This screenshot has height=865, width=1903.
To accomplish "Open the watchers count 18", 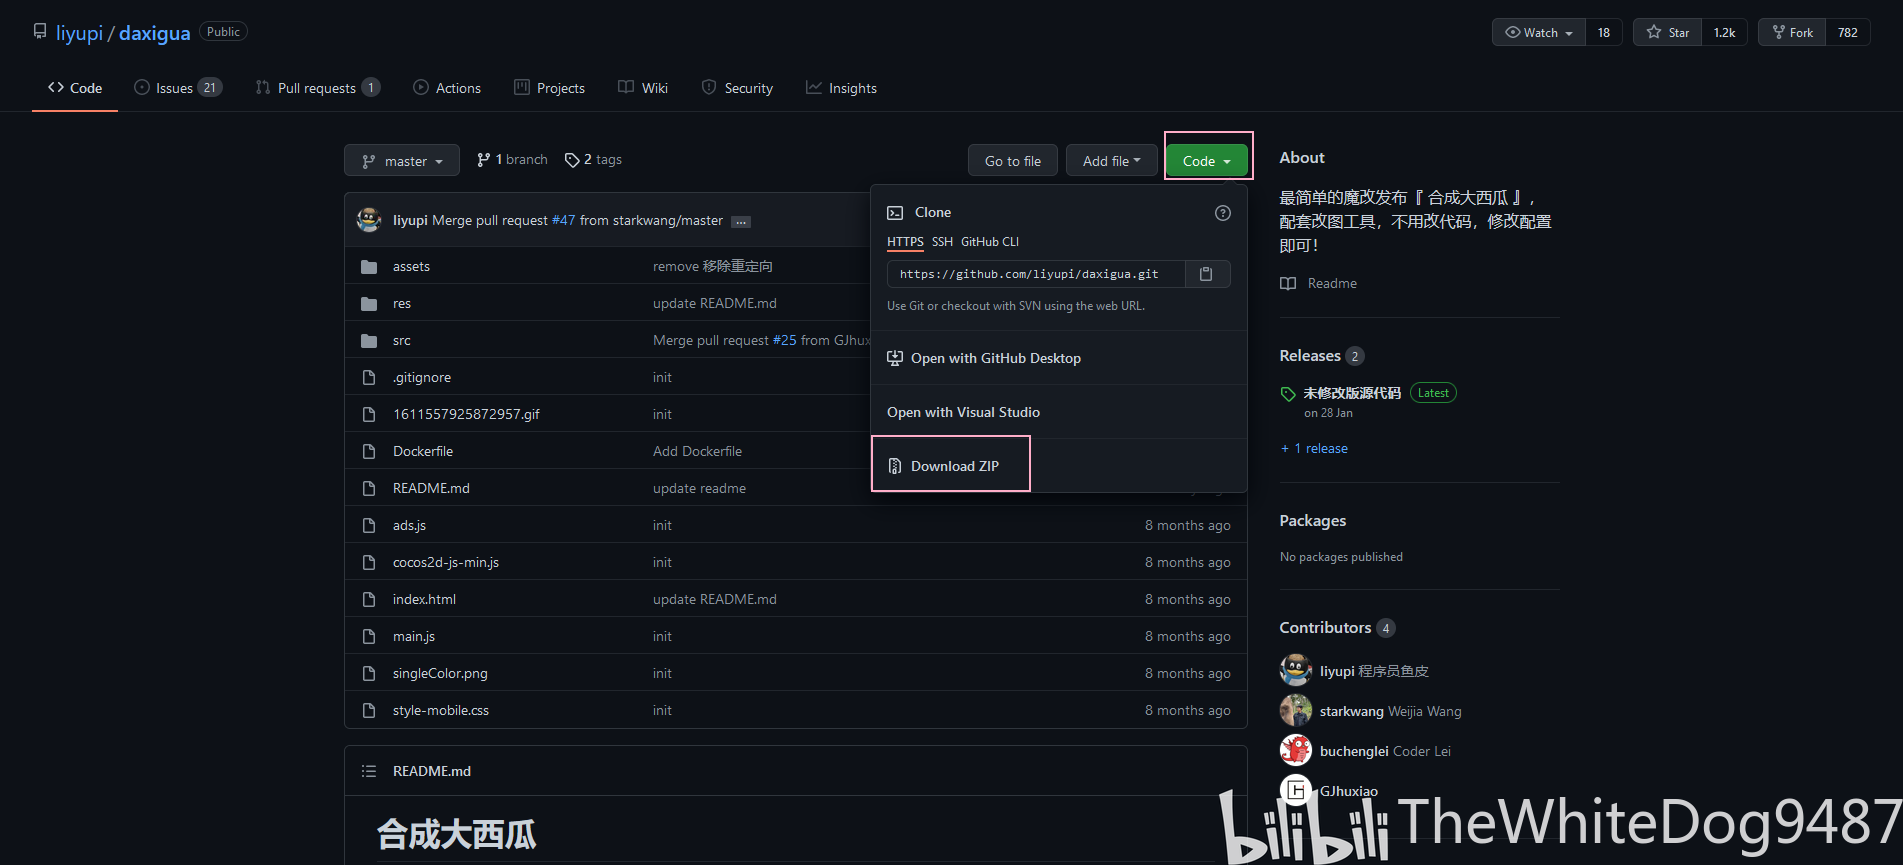I will pos(1604,32).
